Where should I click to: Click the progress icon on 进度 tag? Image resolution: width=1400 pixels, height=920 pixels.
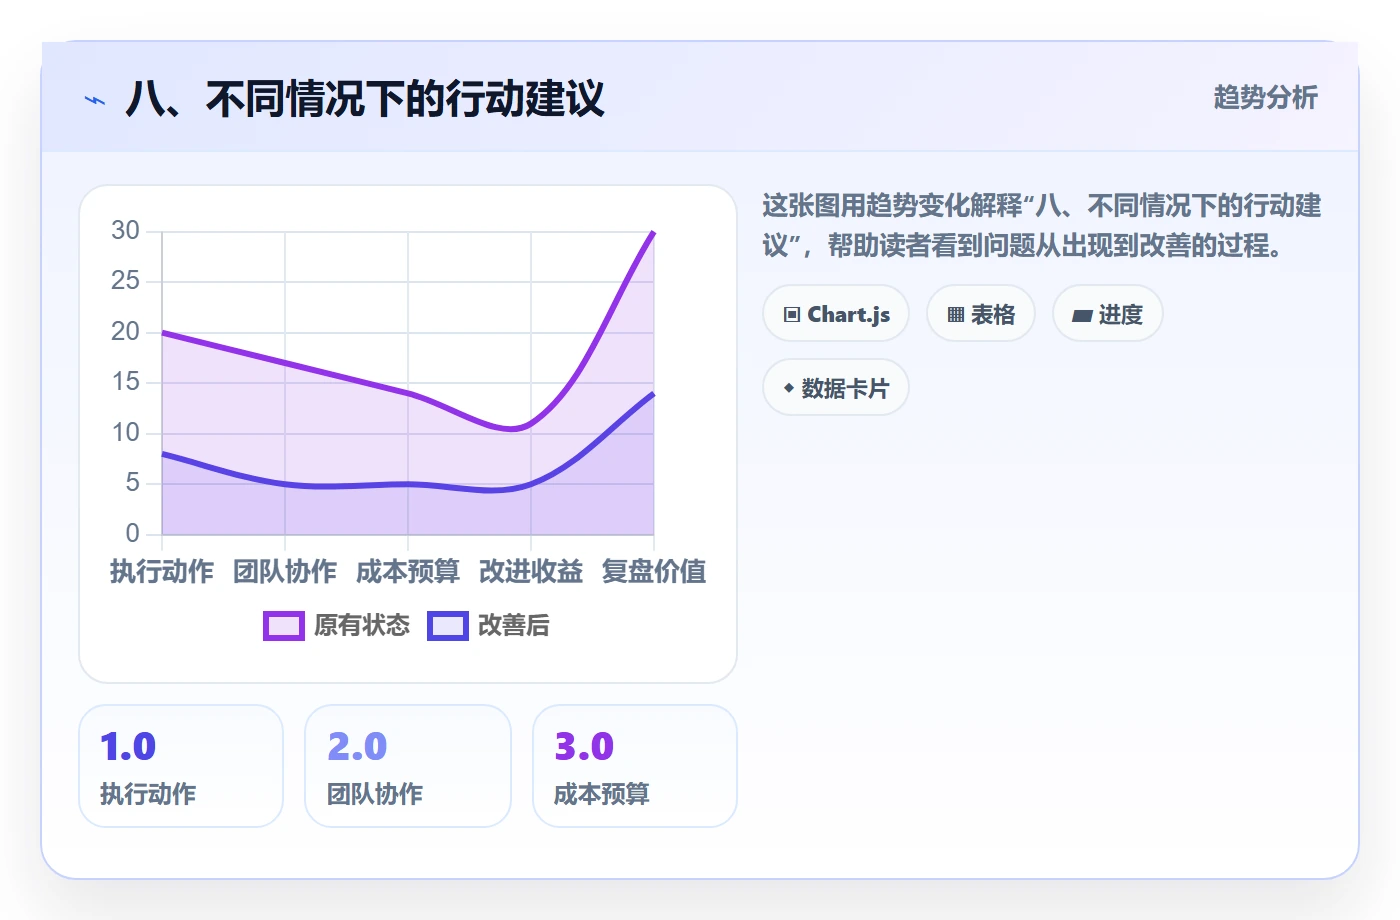1082,316
